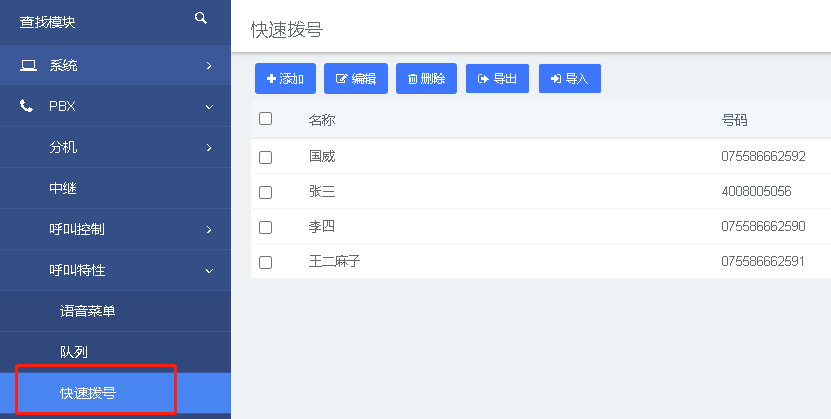Expand the 系统 menu chevron
This screenshot has height=419, width=831.
coord(209,66)
